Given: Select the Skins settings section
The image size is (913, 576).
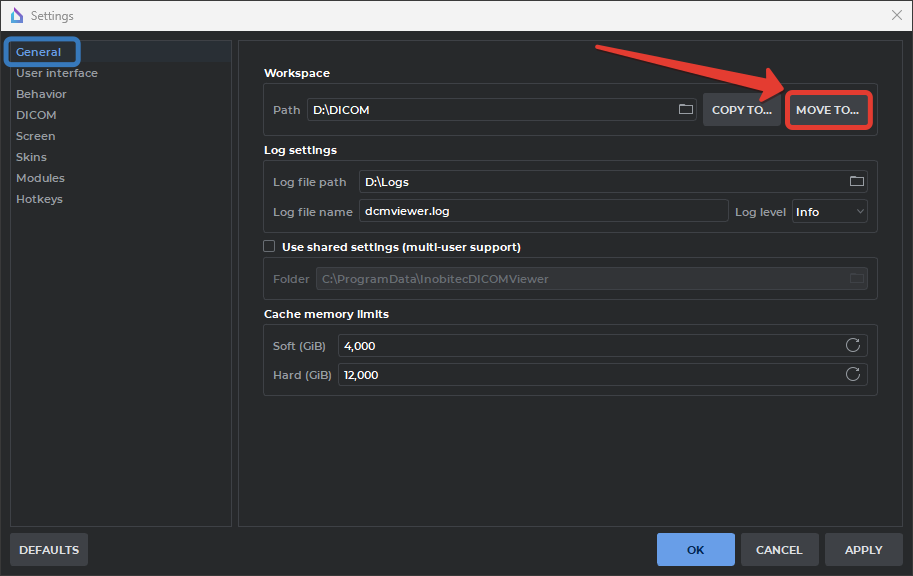Looking at the screenshot, I should click(31, 157).
